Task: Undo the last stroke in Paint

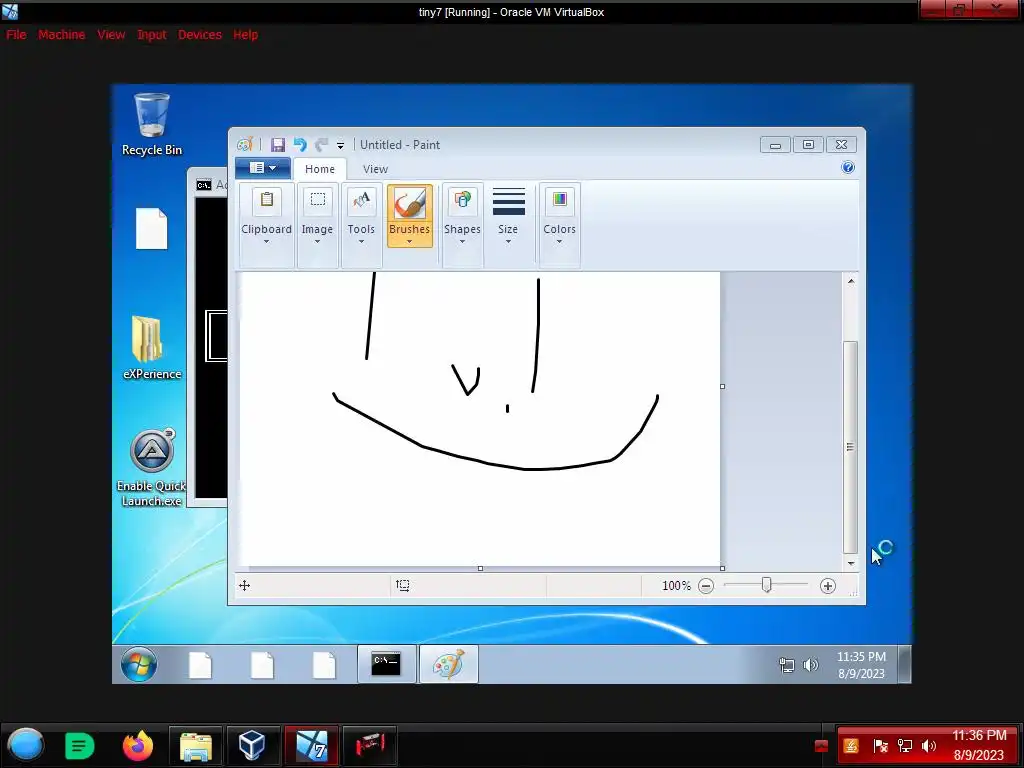Action: click(300, 145)
